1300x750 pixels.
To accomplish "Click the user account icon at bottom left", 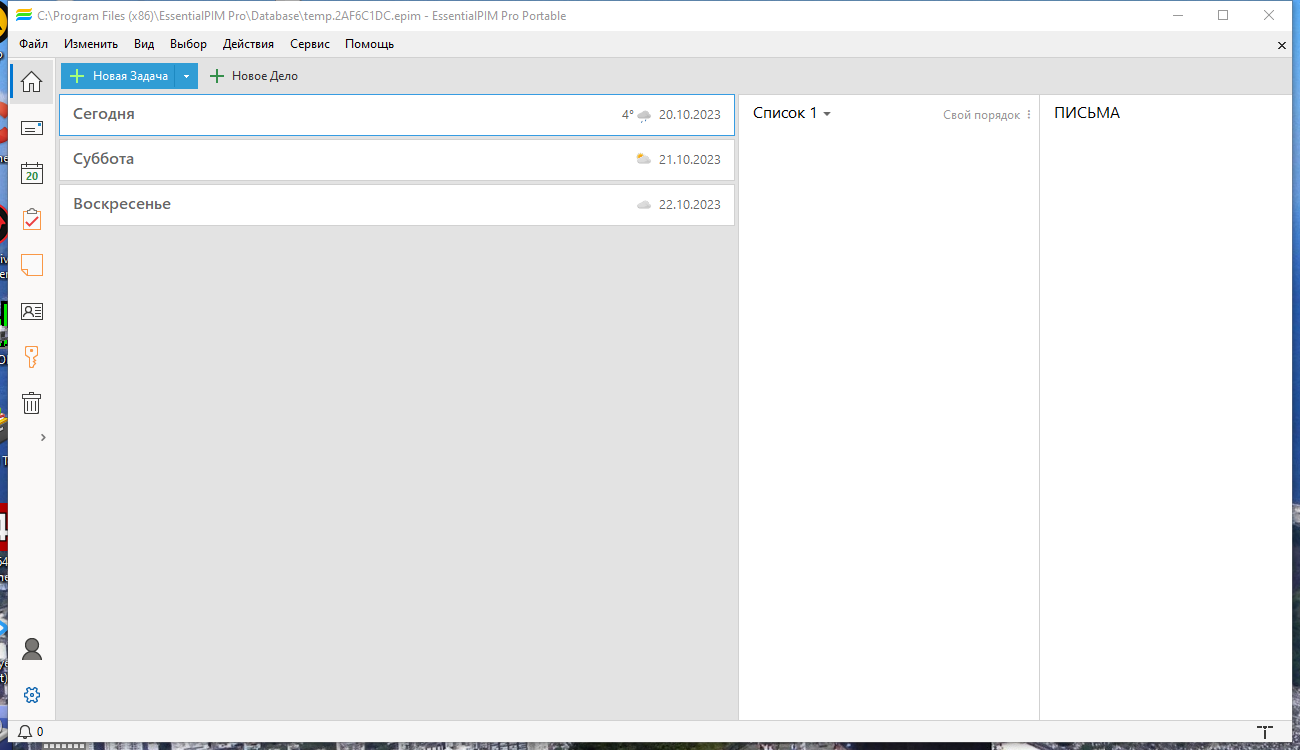I will click(x=31, y=648).
